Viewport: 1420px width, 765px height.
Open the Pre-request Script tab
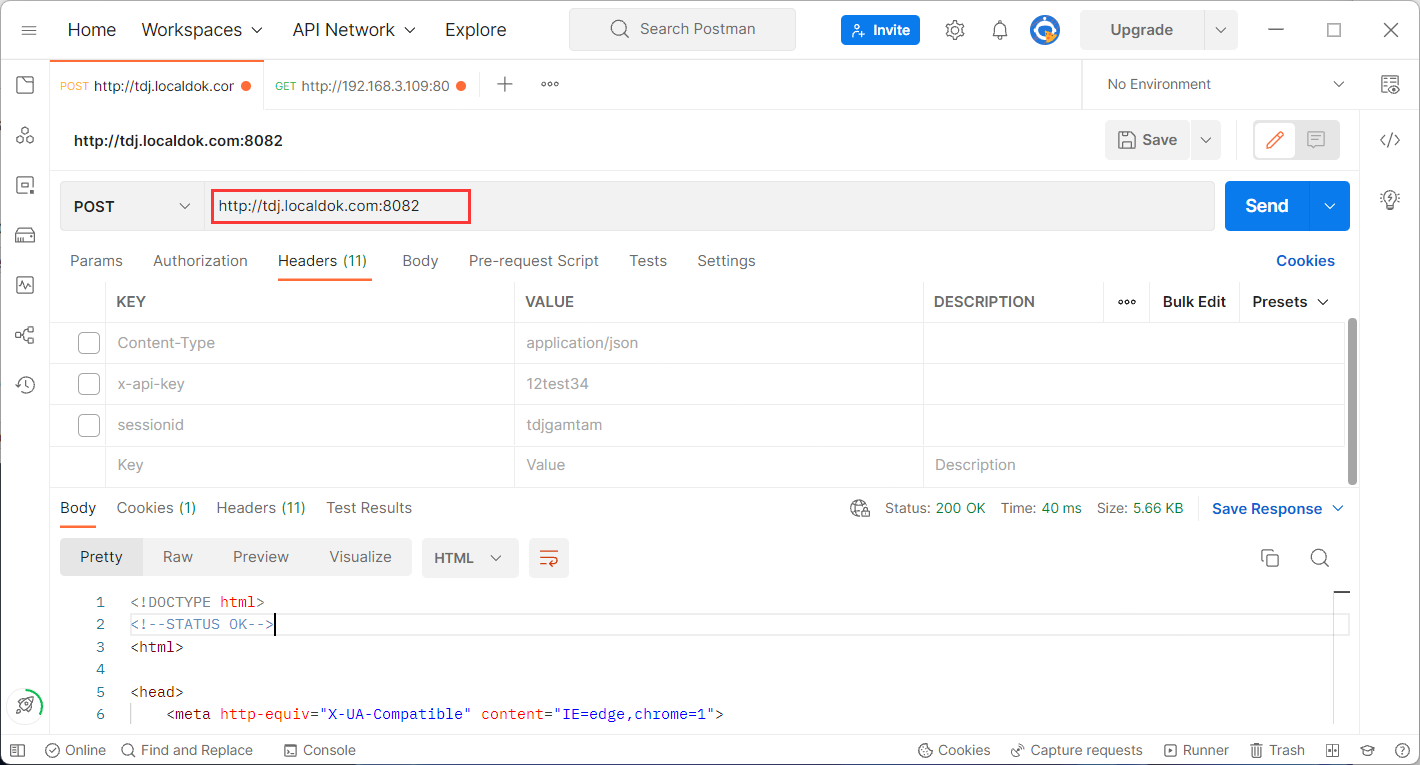click(534, 261)
